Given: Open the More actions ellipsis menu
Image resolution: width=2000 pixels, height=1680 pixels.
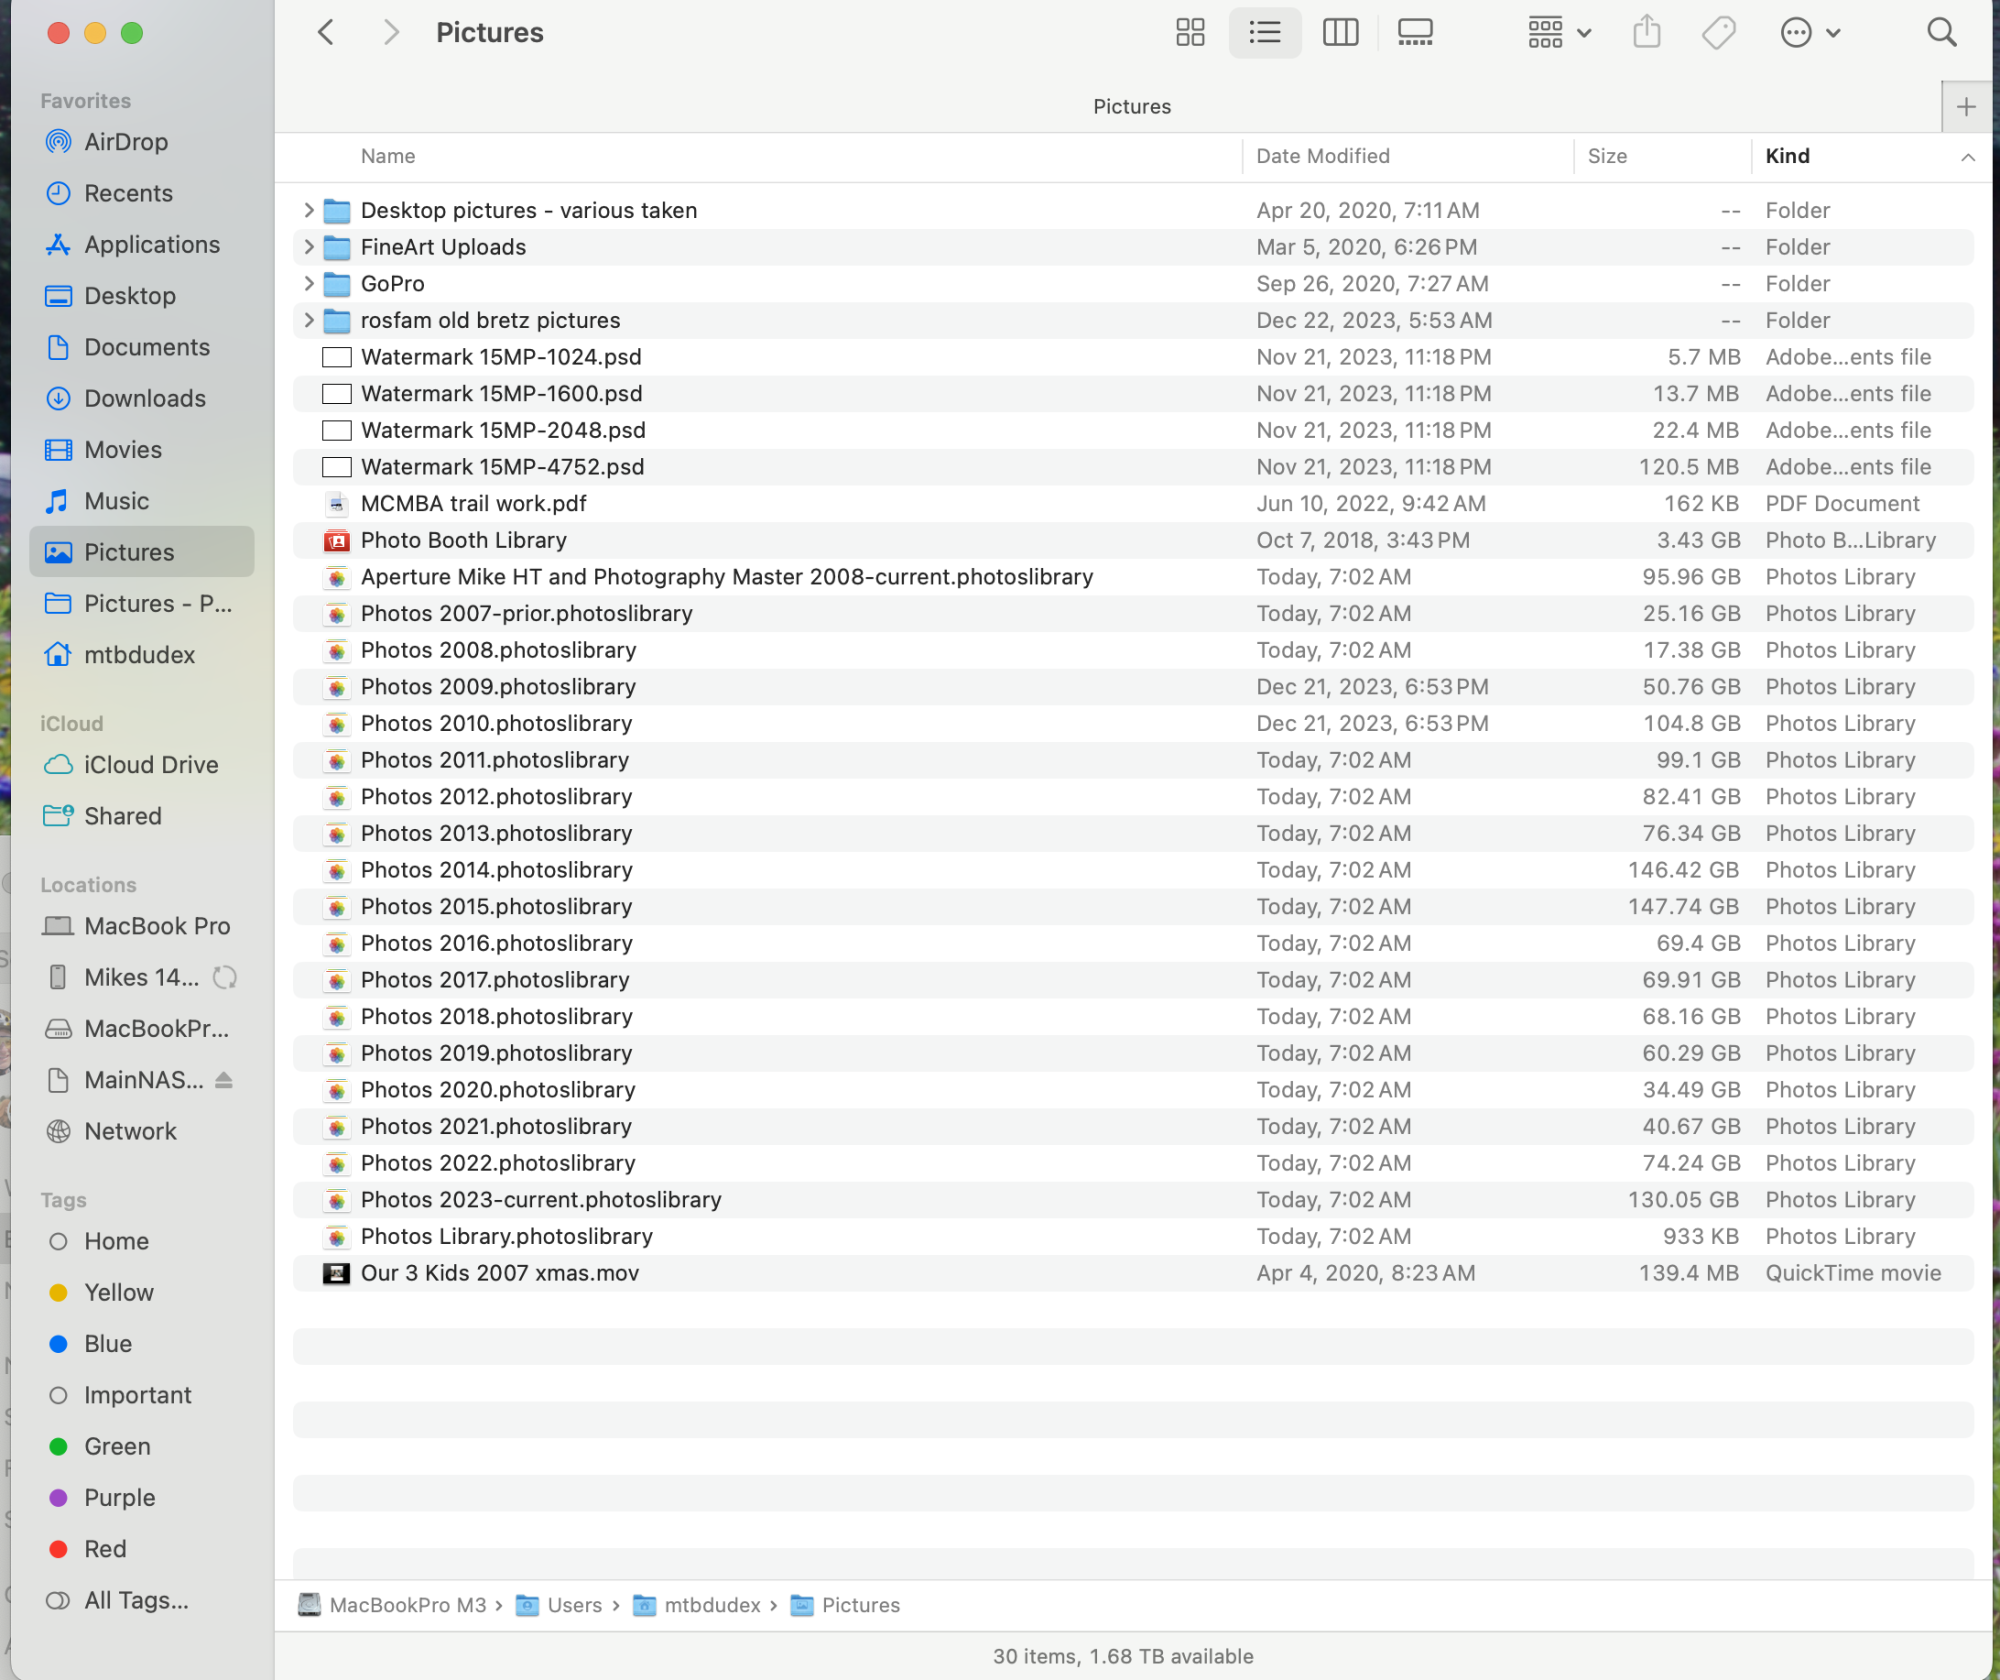Looking at the screenshot, I should (x=1810, y=33).
